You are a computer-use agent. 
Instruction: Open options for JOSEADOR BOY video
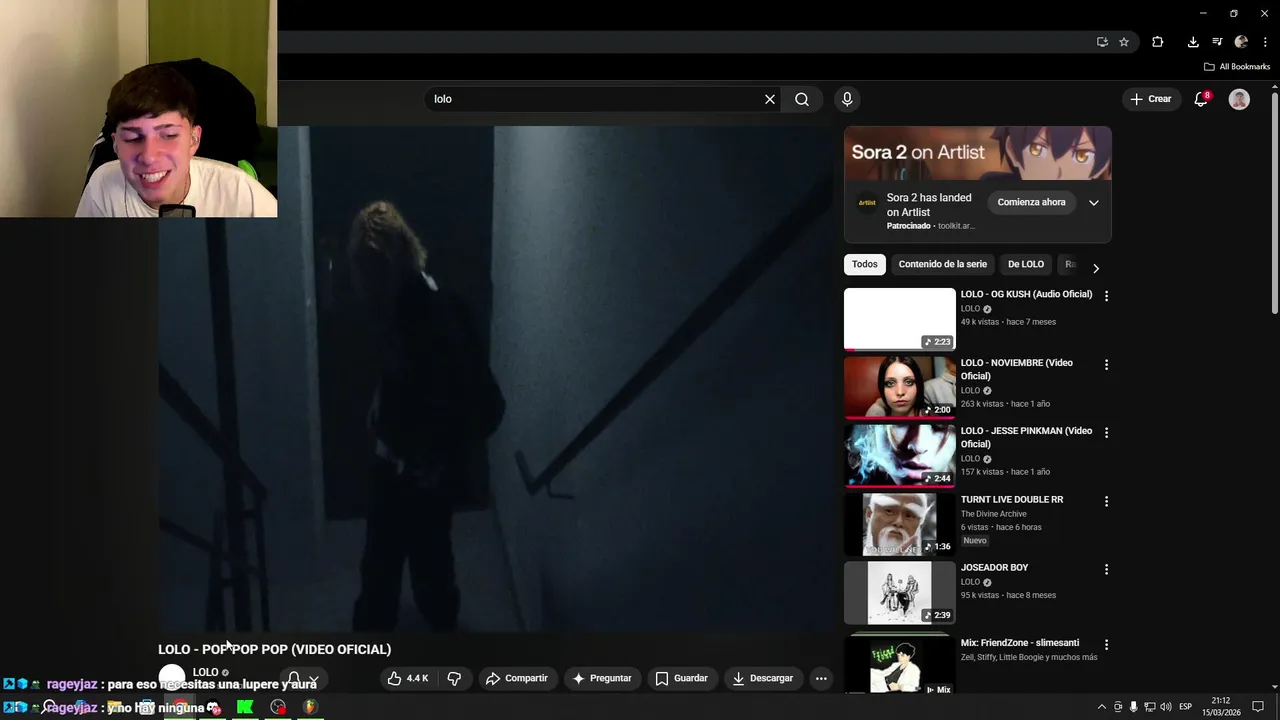coord(1106,569)
